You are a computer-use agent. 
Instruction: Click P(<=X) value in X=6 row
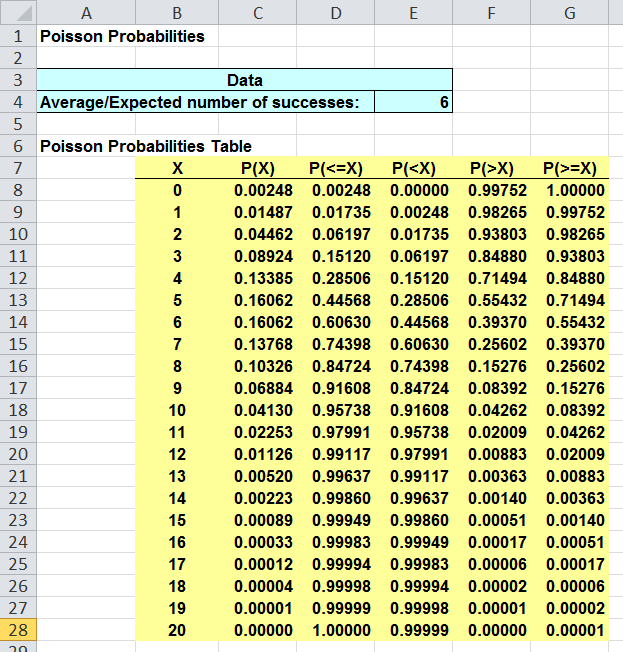click(x=336, y=322)
